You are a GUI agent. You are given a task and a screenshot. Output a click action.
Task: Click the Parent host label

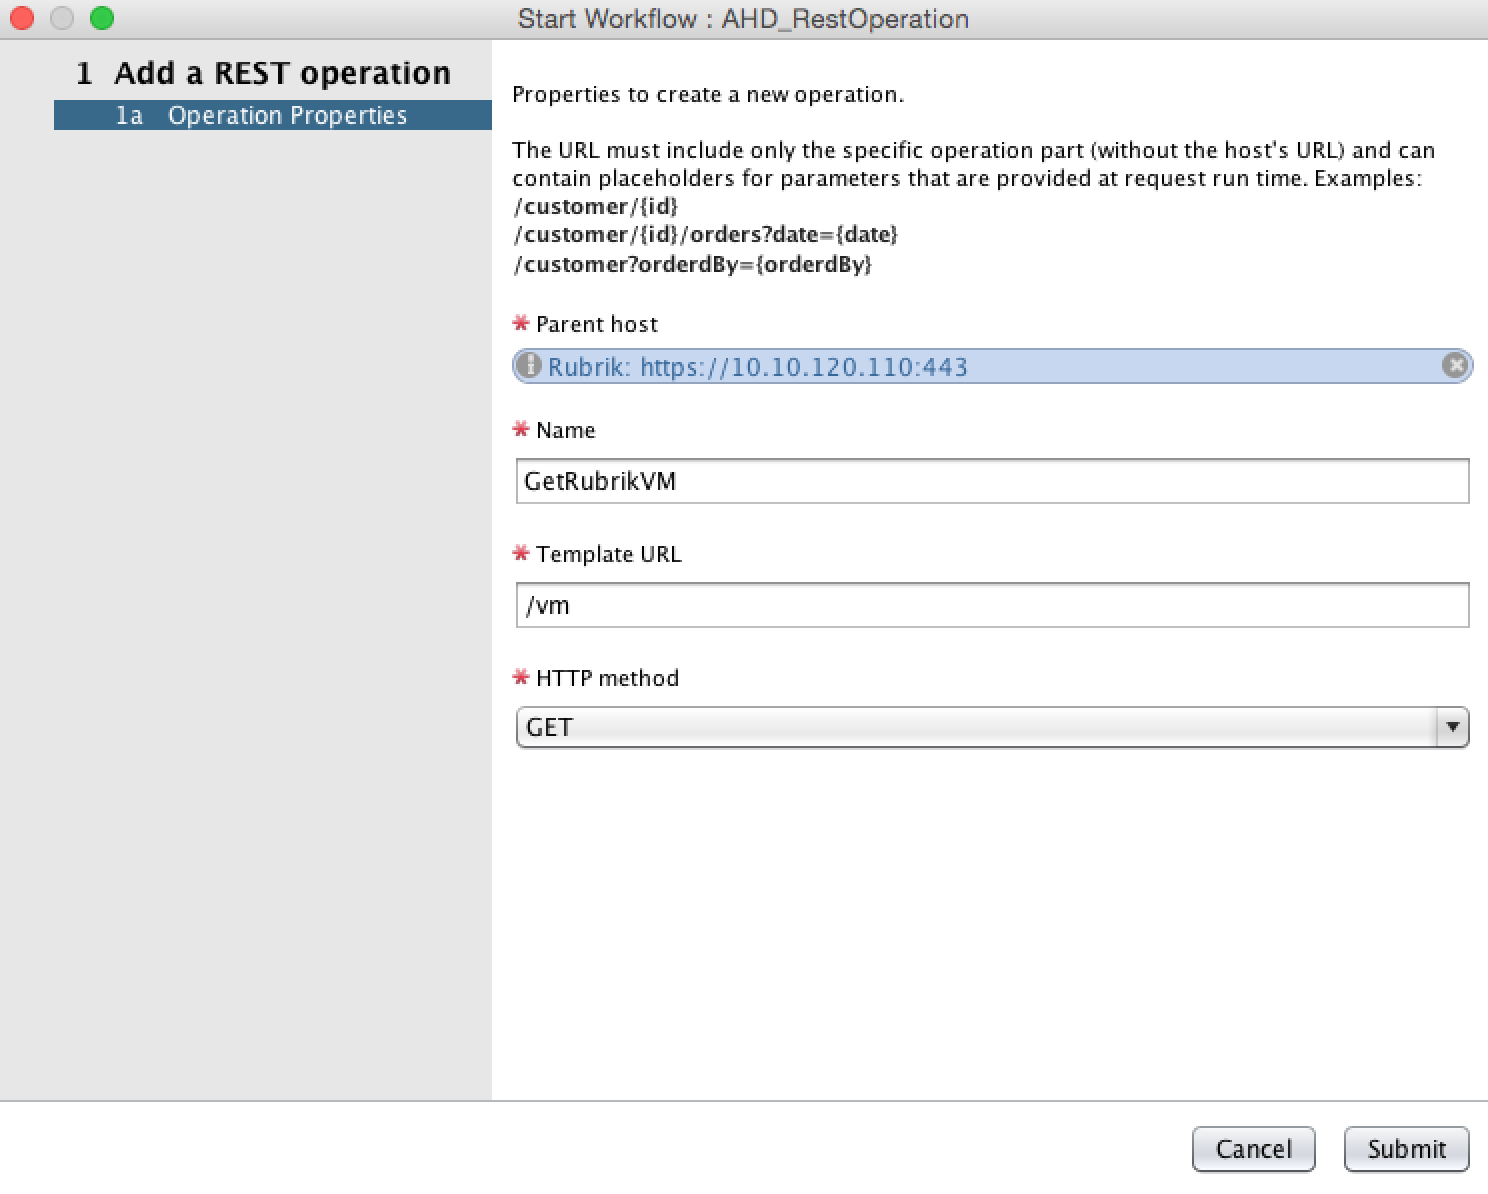(596, 324)
